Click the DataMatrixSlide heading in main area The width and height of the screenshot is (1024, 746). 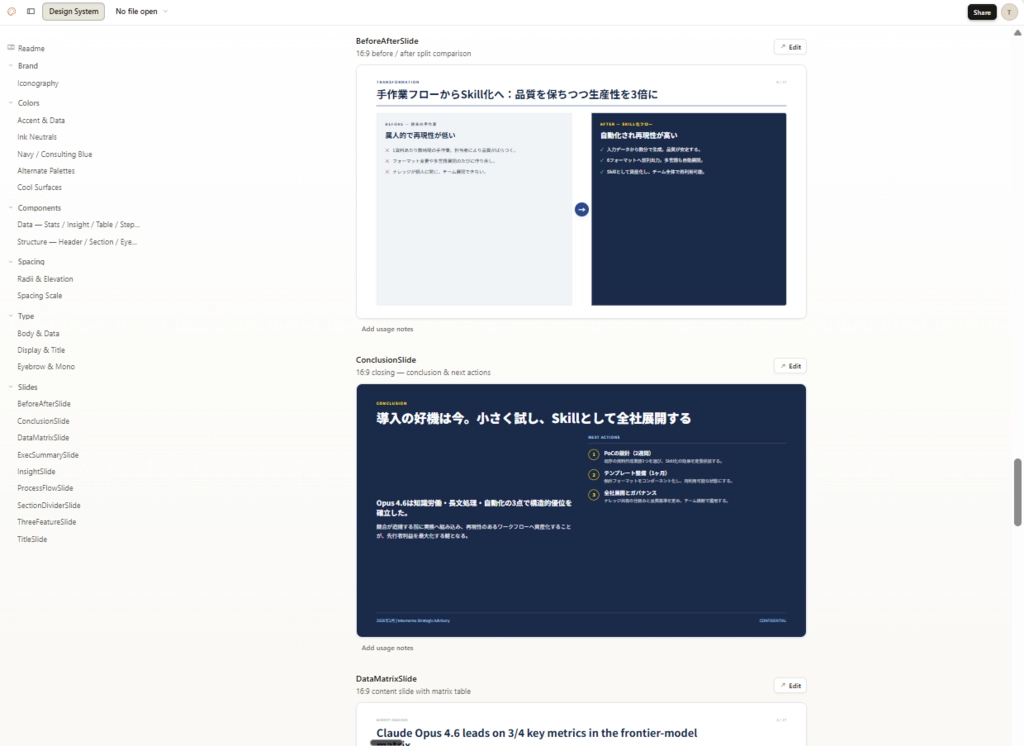click(x=386, y=679)
